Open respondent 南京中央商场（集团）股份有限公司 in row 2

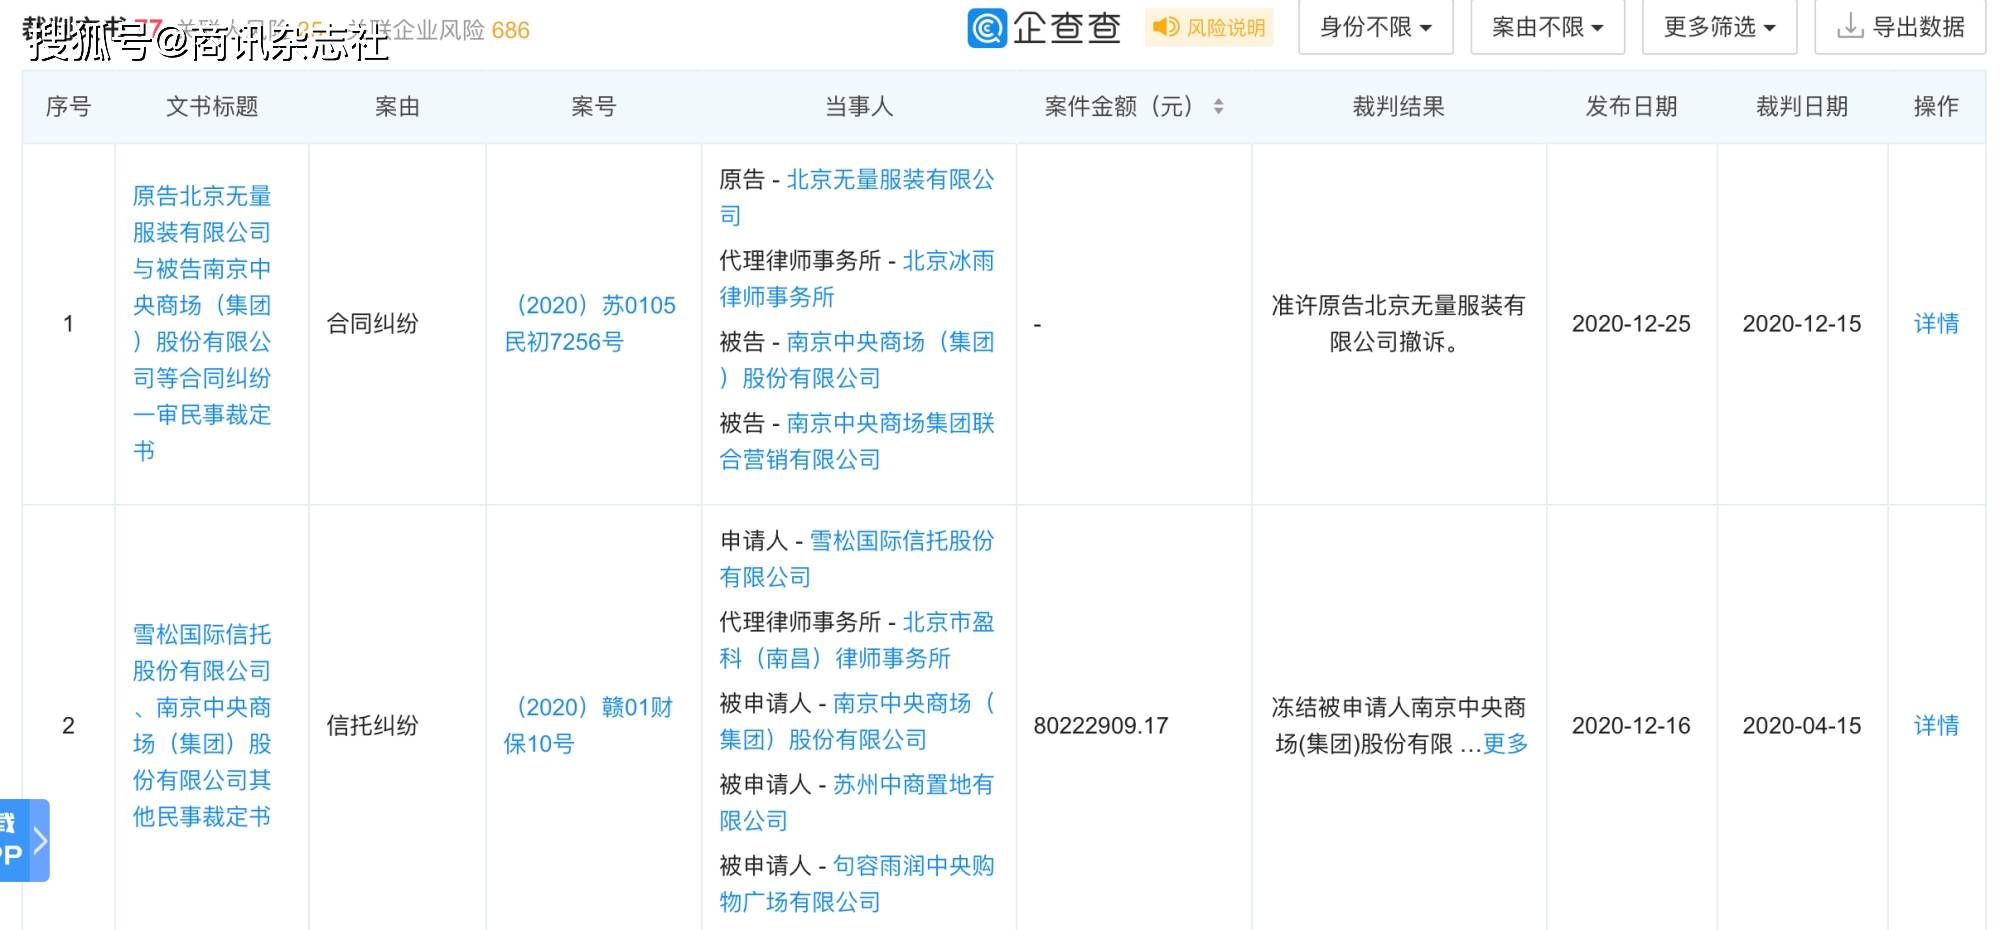coord(856,721)
